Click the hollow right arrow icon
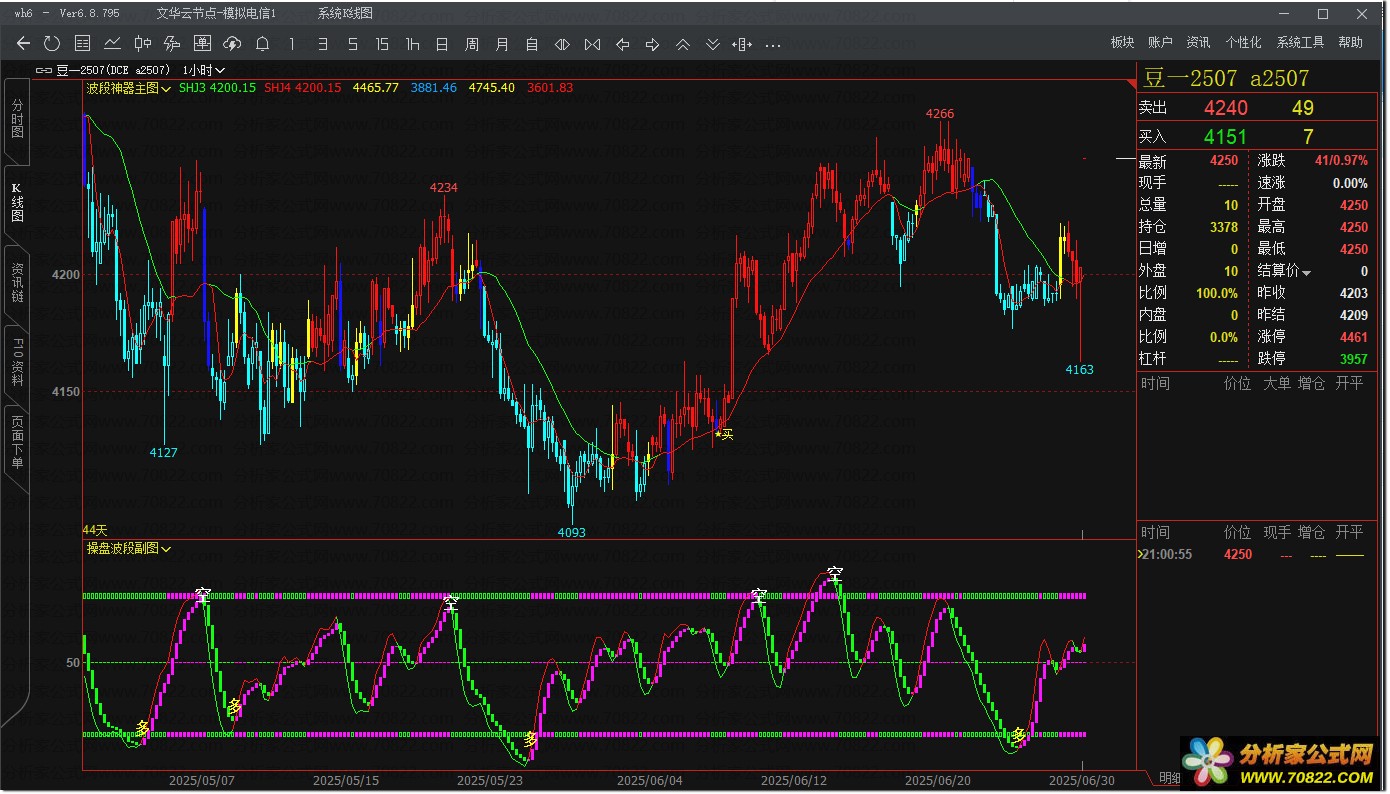This screenshot has width=1390, height=794. 652,44
